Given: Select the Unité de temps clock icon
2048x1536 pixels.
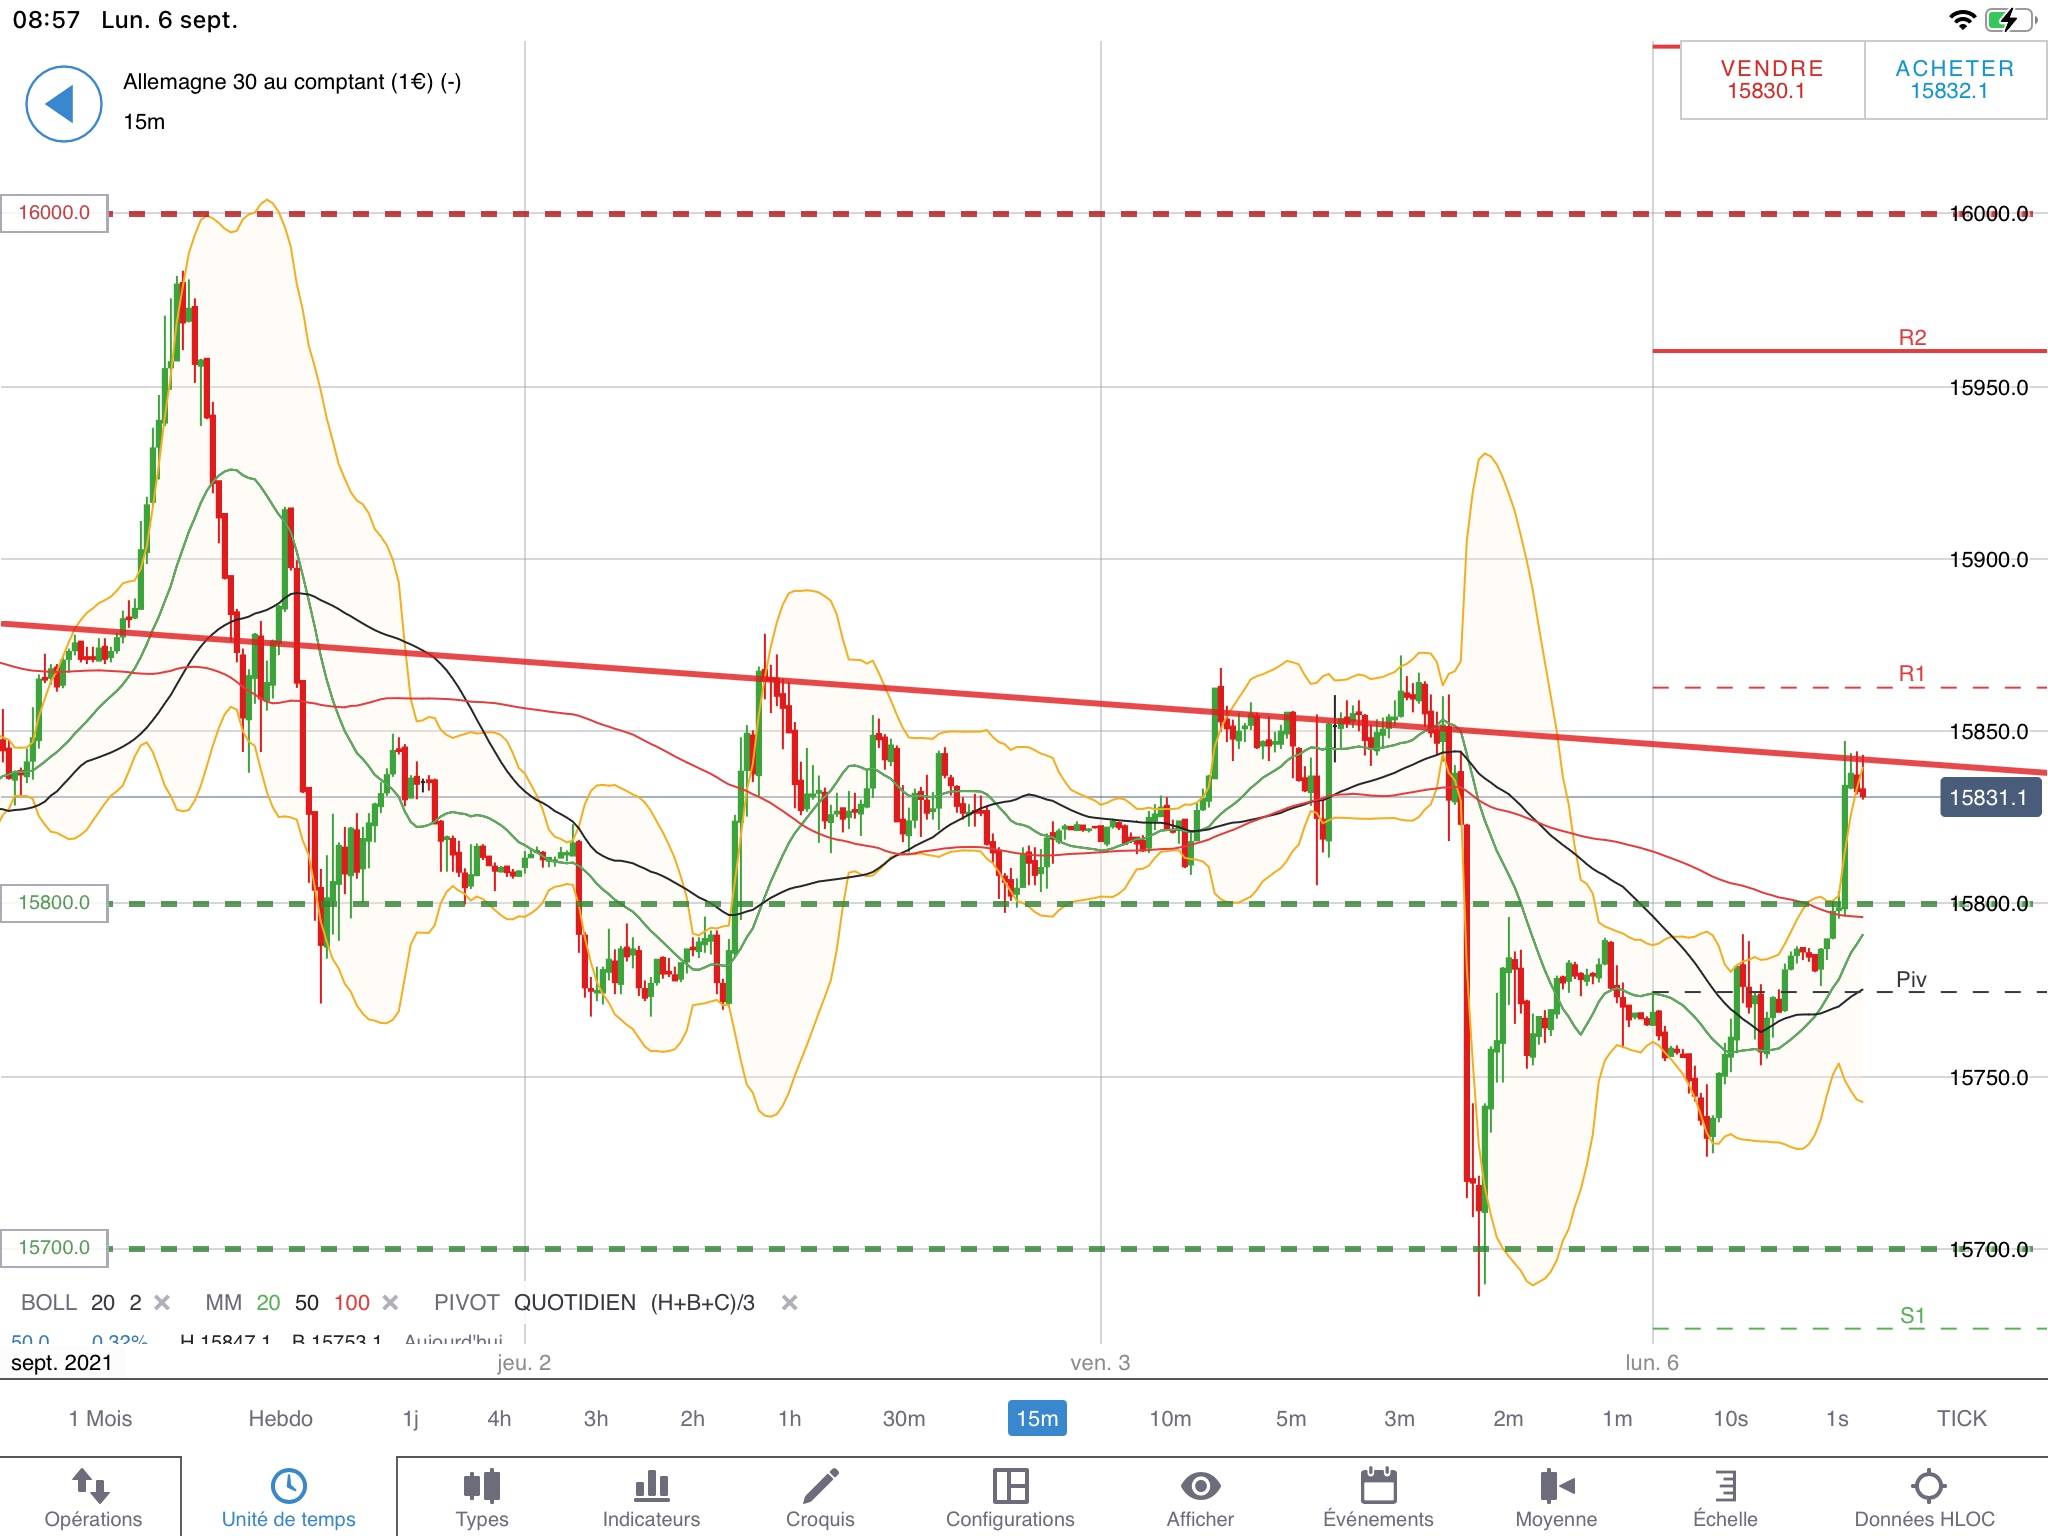Looking at the screenshot, I should coord(288,1486).
